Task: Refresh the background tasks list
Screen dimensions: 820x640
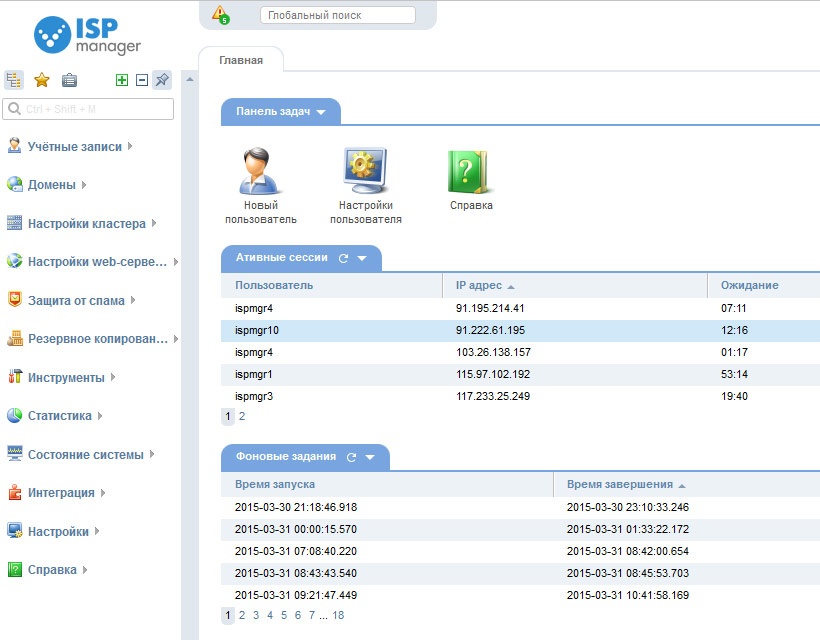Action: coord(351,457)
